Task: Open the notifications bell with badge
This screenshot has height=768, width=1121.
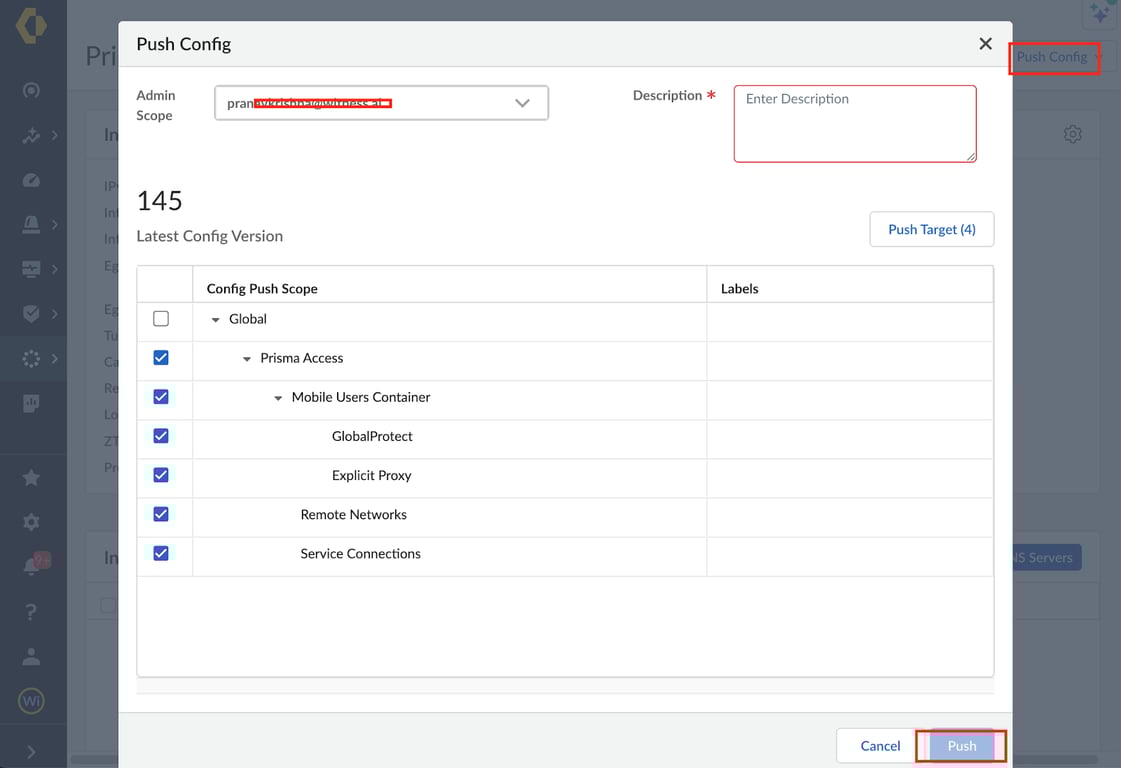Action: coord(31,566)
